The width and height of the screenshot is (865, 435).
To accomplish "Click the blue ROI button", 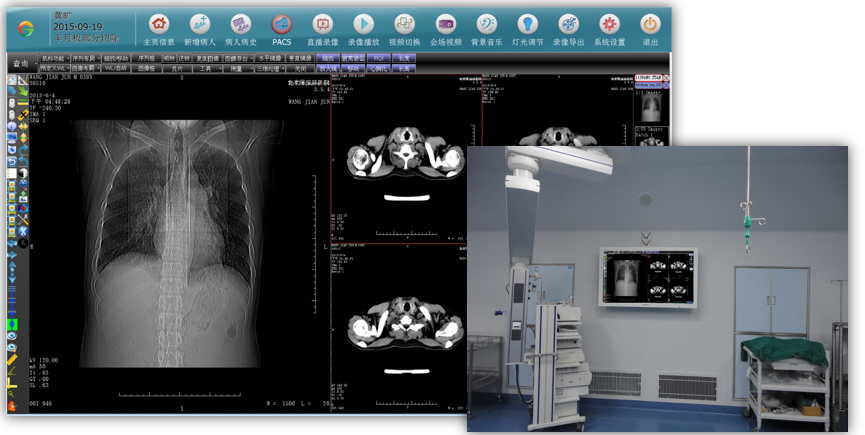I will [377, 59].
